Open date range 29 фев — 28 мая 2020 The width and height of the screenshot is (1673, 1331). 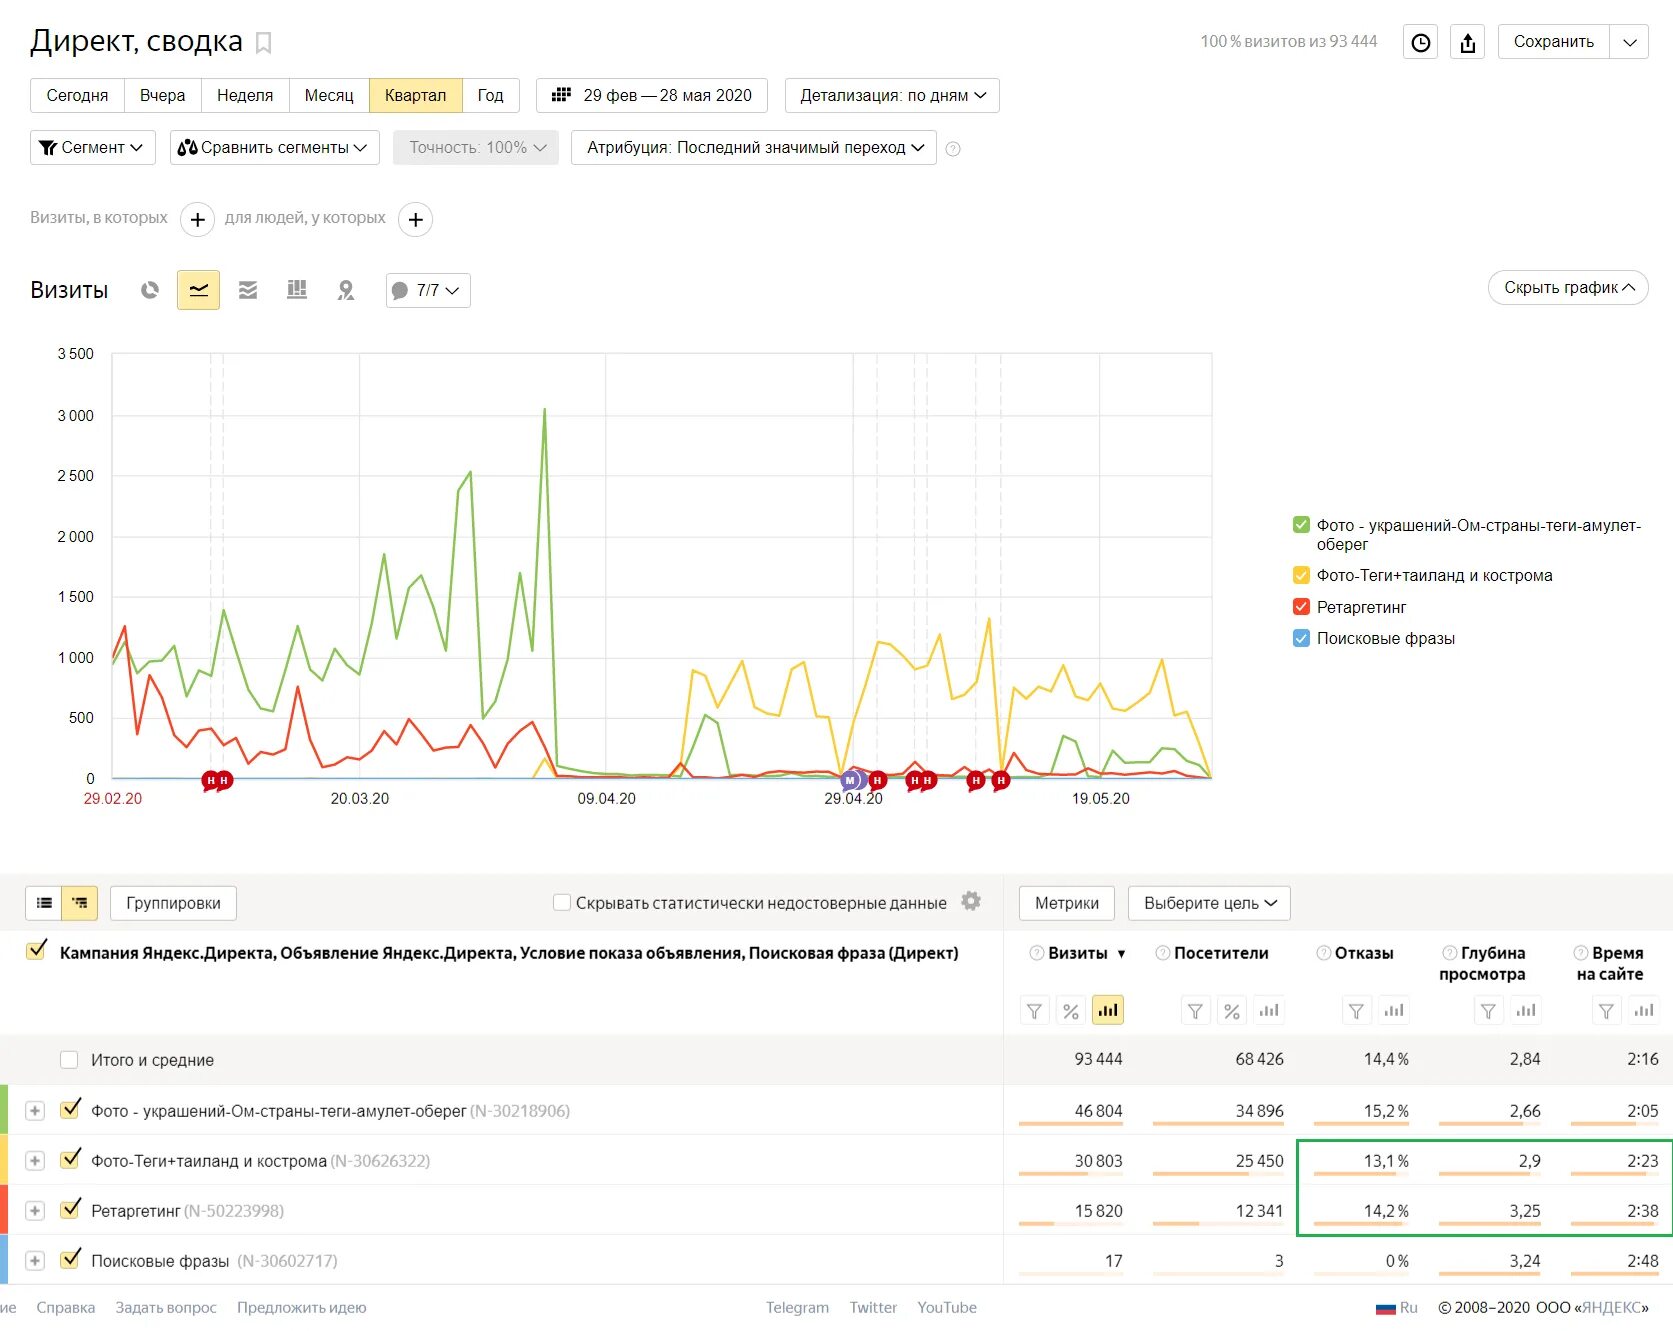(x=652, y=96)
